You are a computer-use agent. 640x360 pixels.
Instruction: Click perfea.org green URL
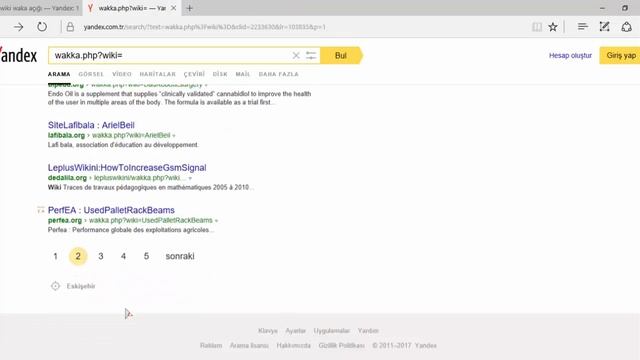pos(65,220)
